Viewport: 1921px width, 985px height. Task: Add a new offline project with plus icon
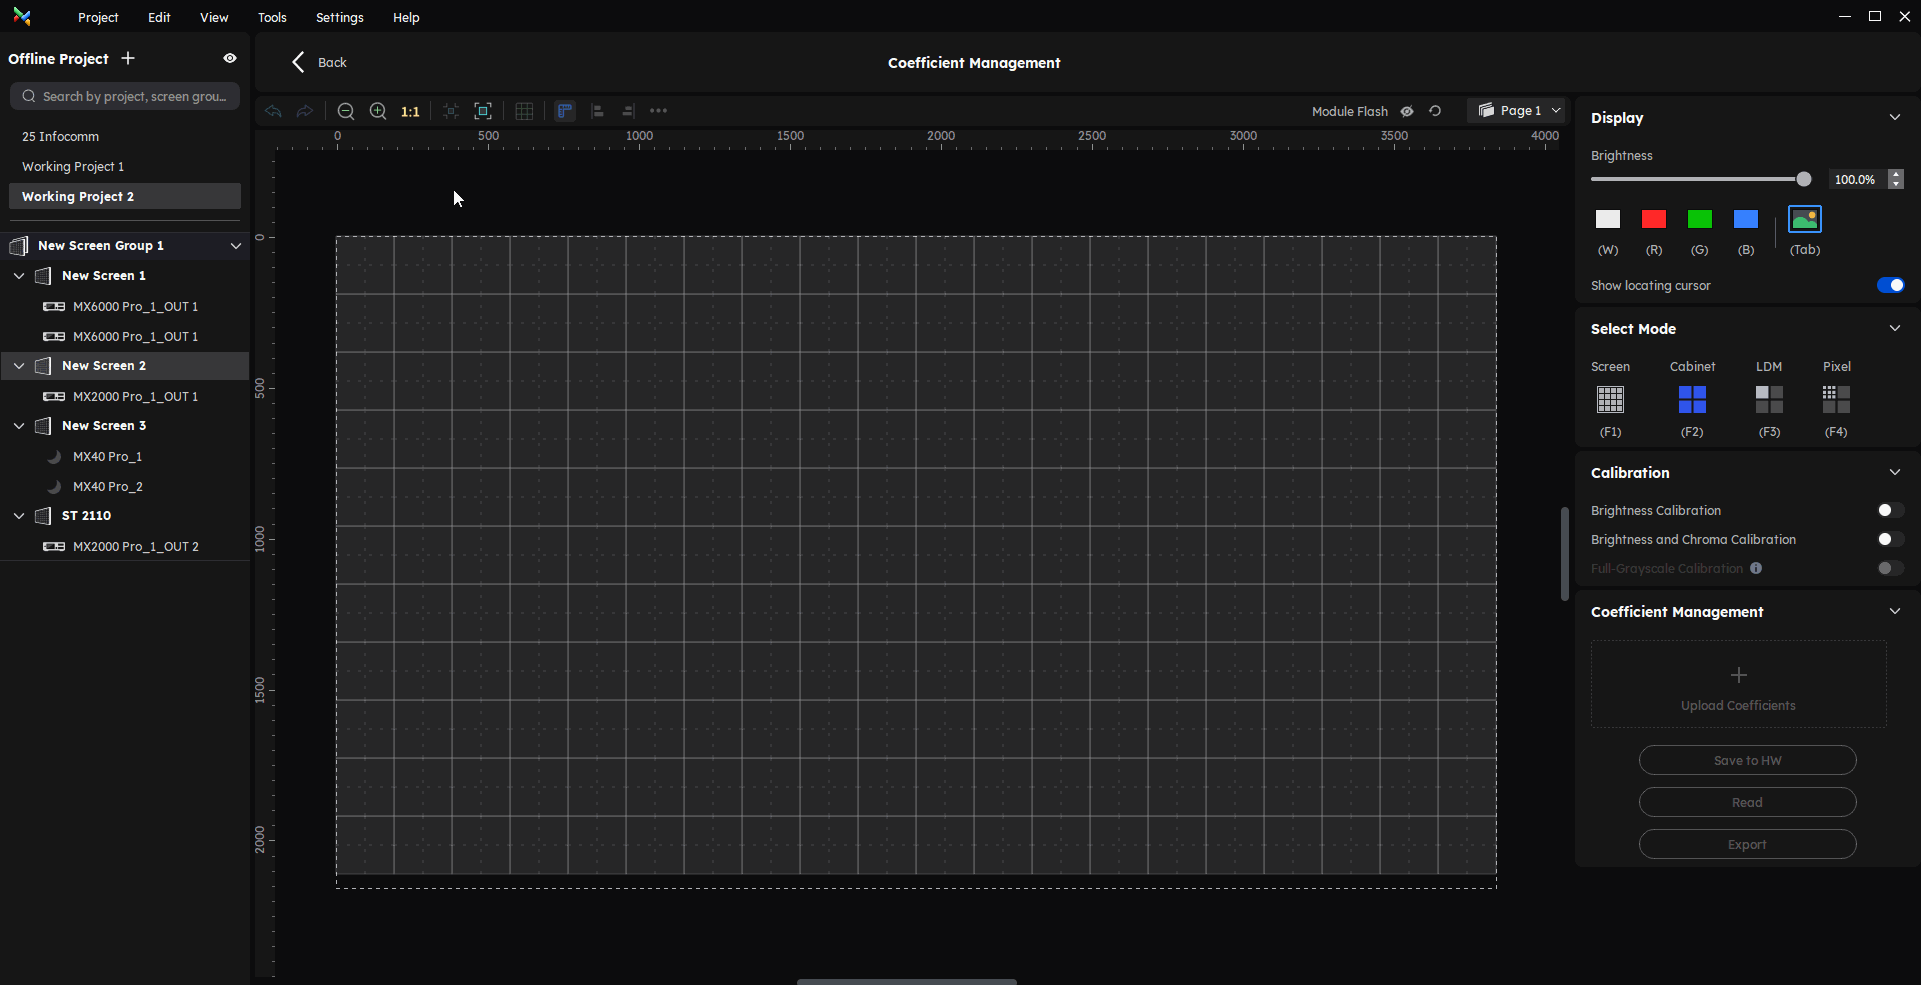[x=128, y=59]
